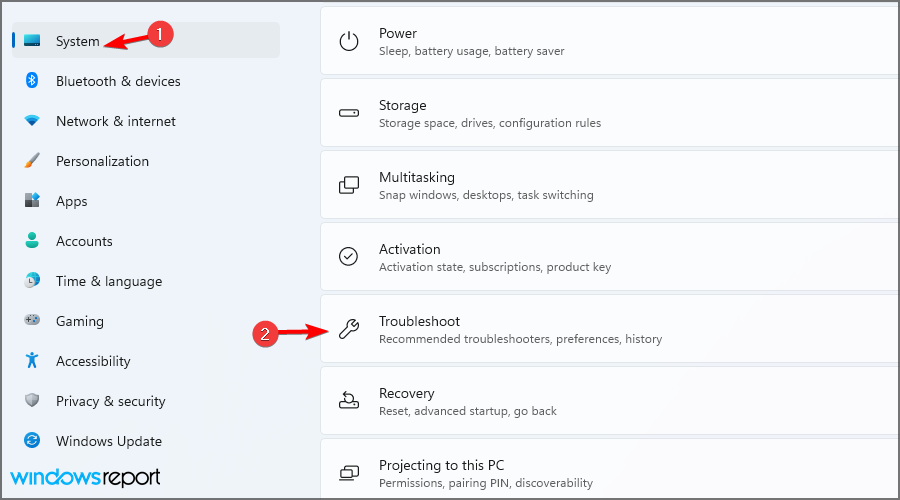Screen dimensions: 900x500
Task: Click the Privacy shield icon
Action: click(32, 400)
